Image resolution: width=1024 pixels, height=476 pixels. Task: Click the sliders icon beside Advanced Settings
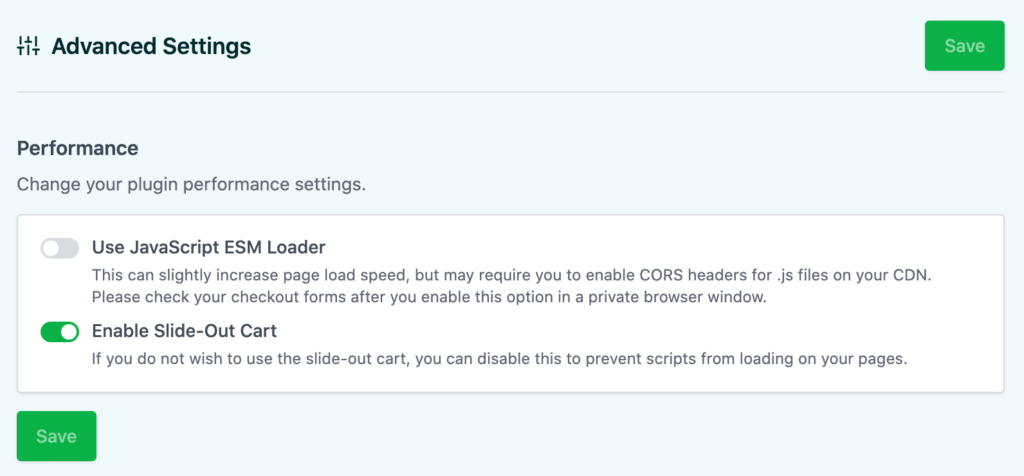tap(29, 46)
